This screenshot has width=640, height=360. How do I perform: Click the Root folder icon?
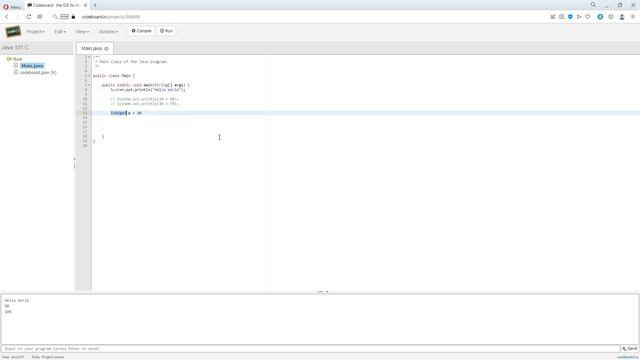click(x=9, y=59)
